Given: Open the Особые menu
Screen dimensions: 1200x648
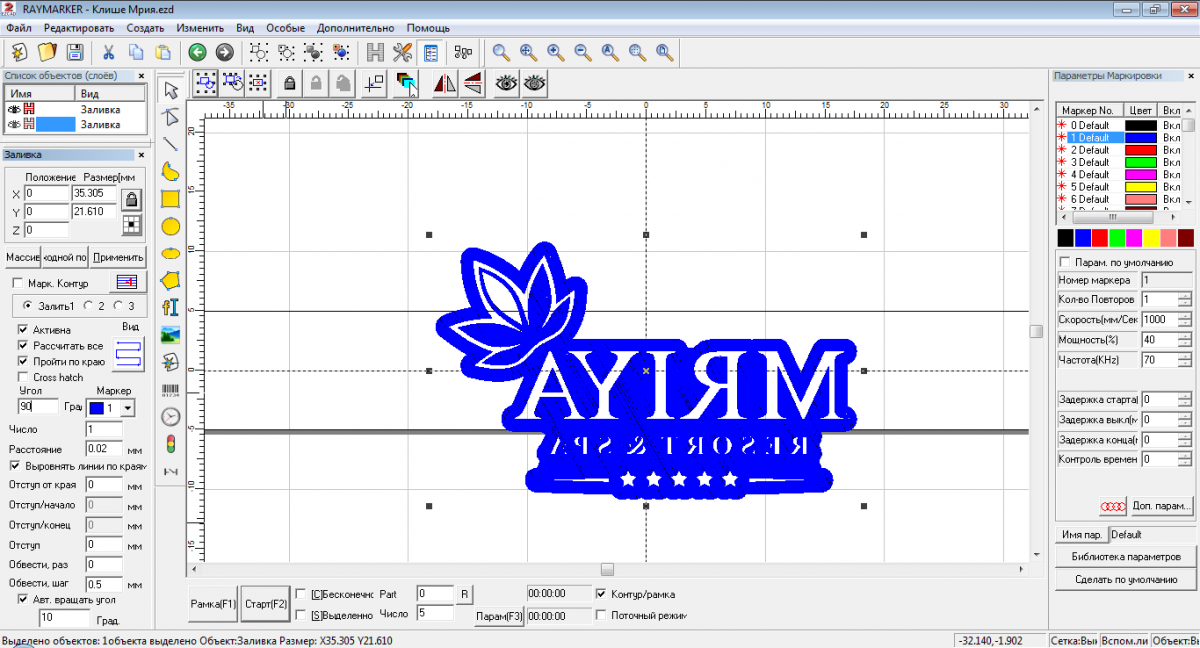Looking at the screenshot, I should click(x=285, y=28).
